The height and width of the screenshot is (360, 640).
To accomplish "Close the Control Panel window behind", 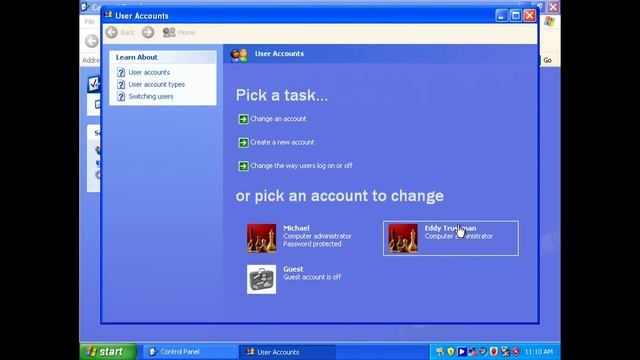I will click(x=553, y=7).
